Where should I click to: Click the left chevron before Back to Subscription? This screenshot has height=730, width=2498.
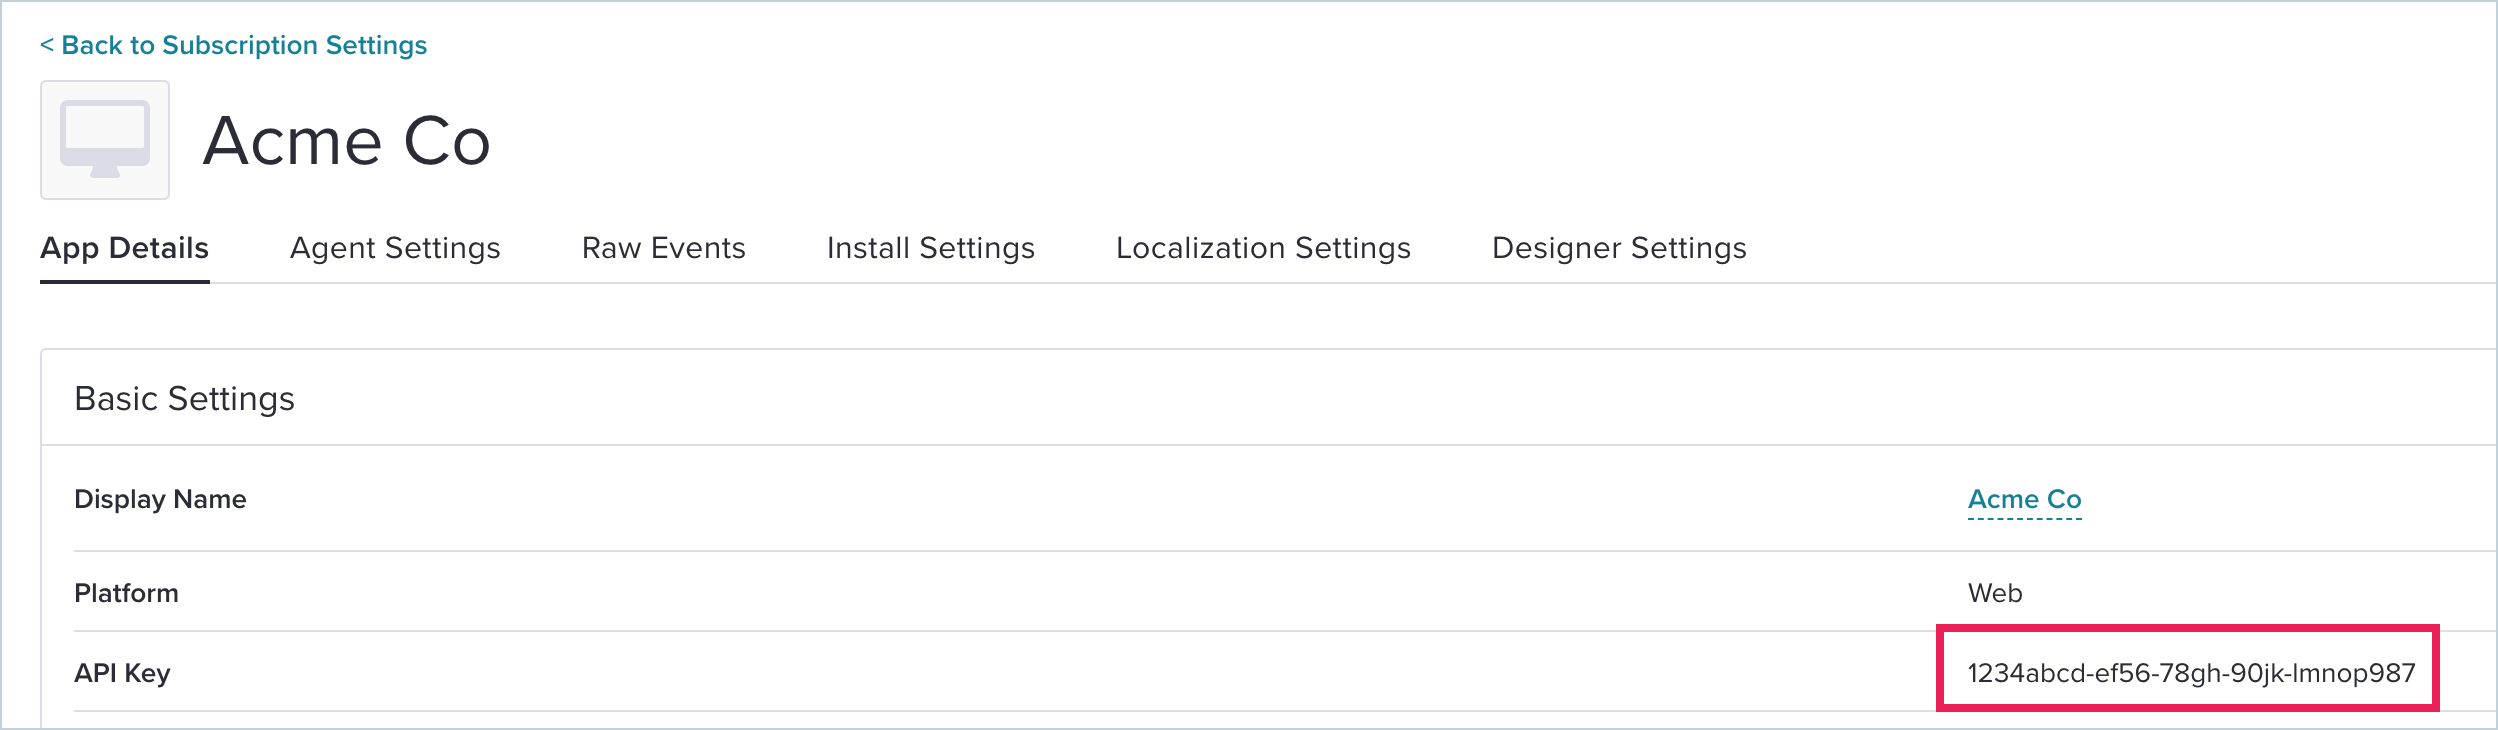click(x=47, y=45)
